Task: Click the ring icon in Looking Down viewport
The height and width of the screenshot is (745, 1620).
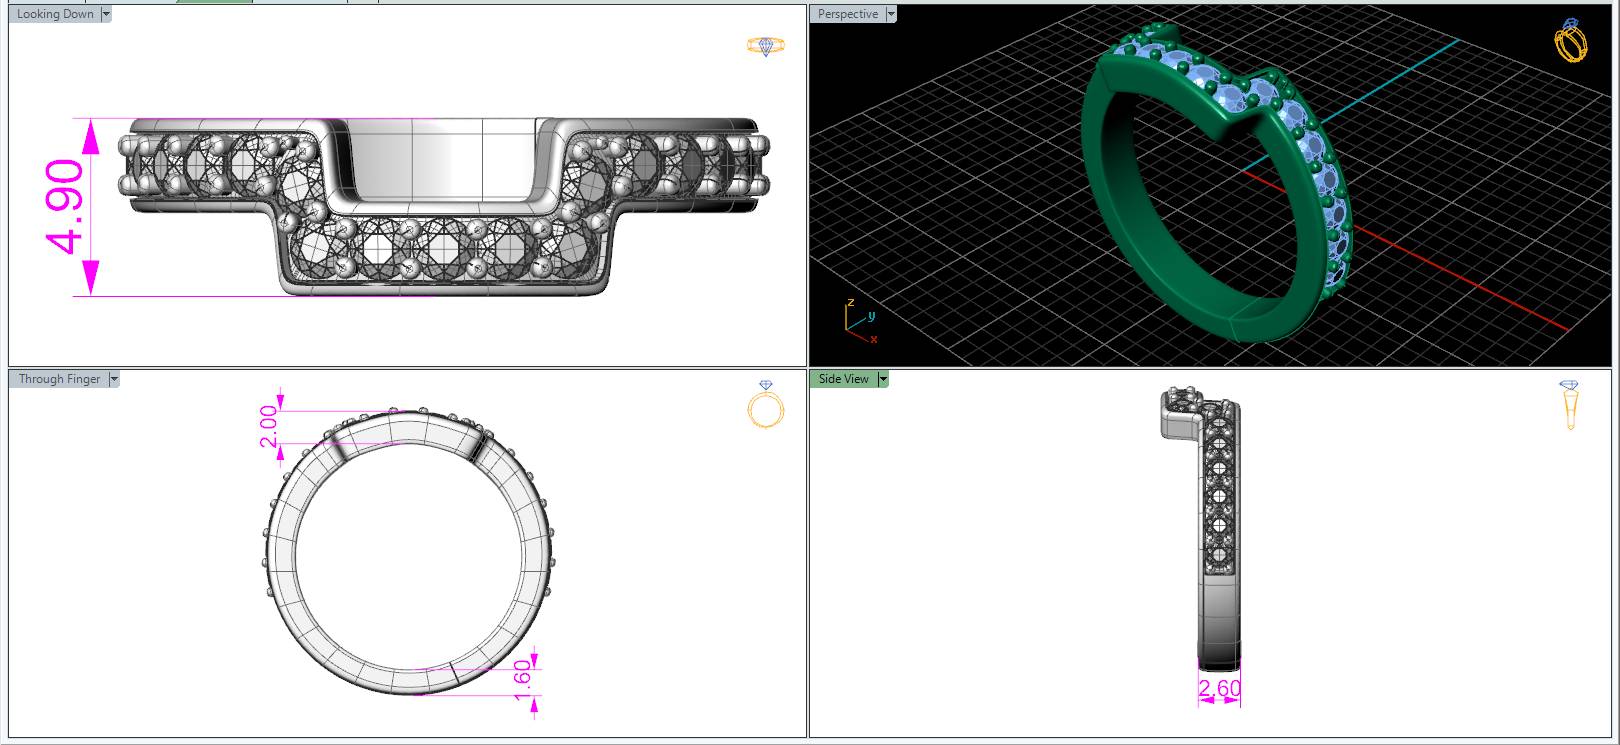Action: coord(766,46)
